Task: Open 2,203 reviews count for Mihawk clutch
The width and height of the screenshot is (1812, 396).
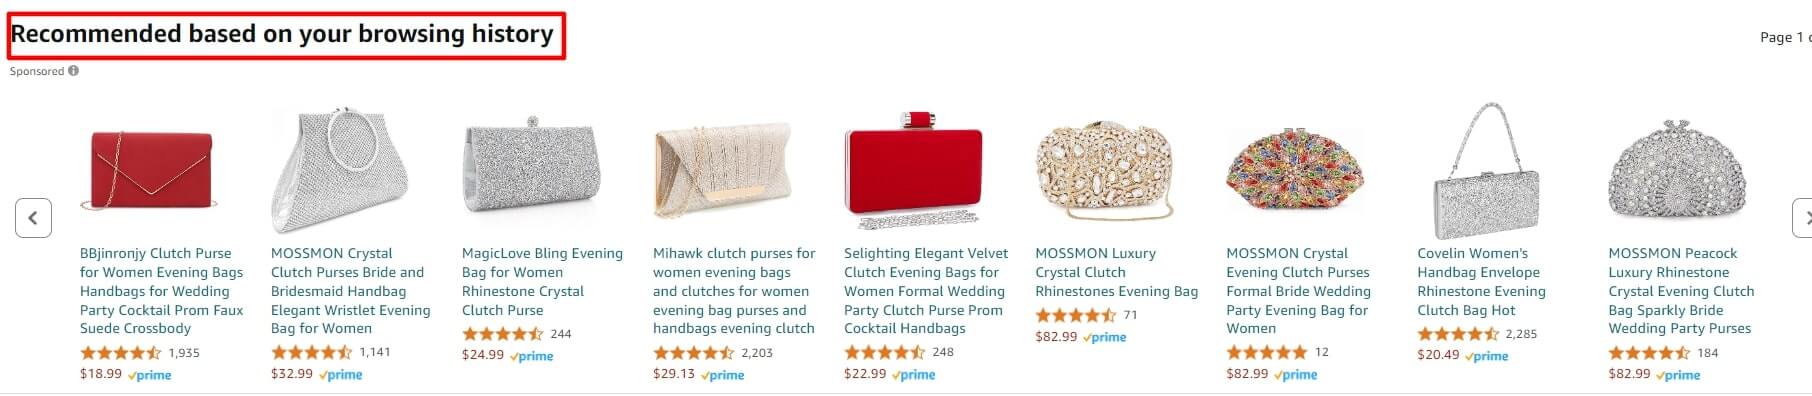Action: point(757,353)
